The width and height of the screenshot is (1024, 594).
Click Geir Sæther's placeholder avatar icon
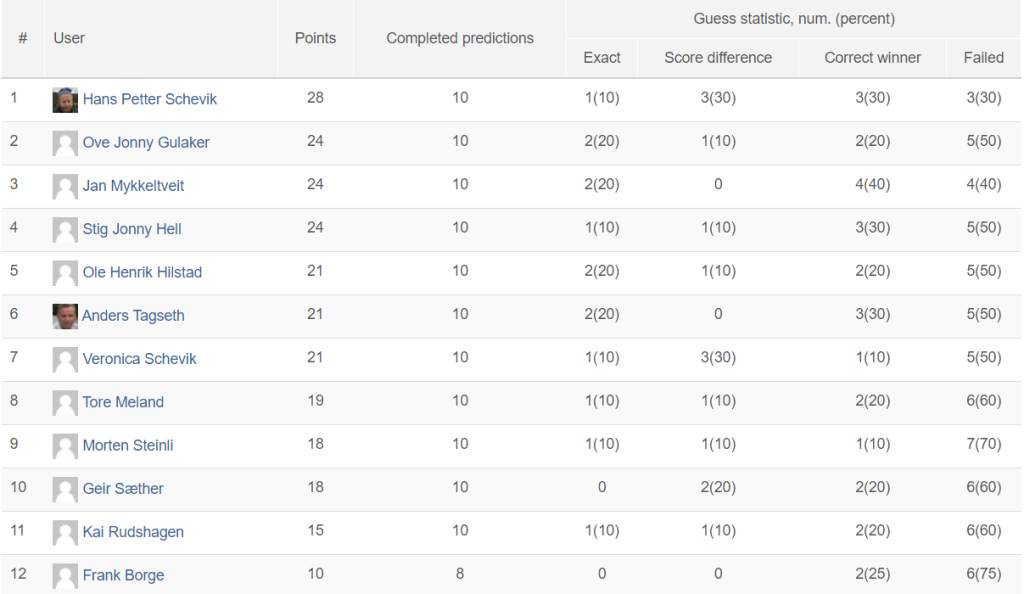click(x=65, y=489)
